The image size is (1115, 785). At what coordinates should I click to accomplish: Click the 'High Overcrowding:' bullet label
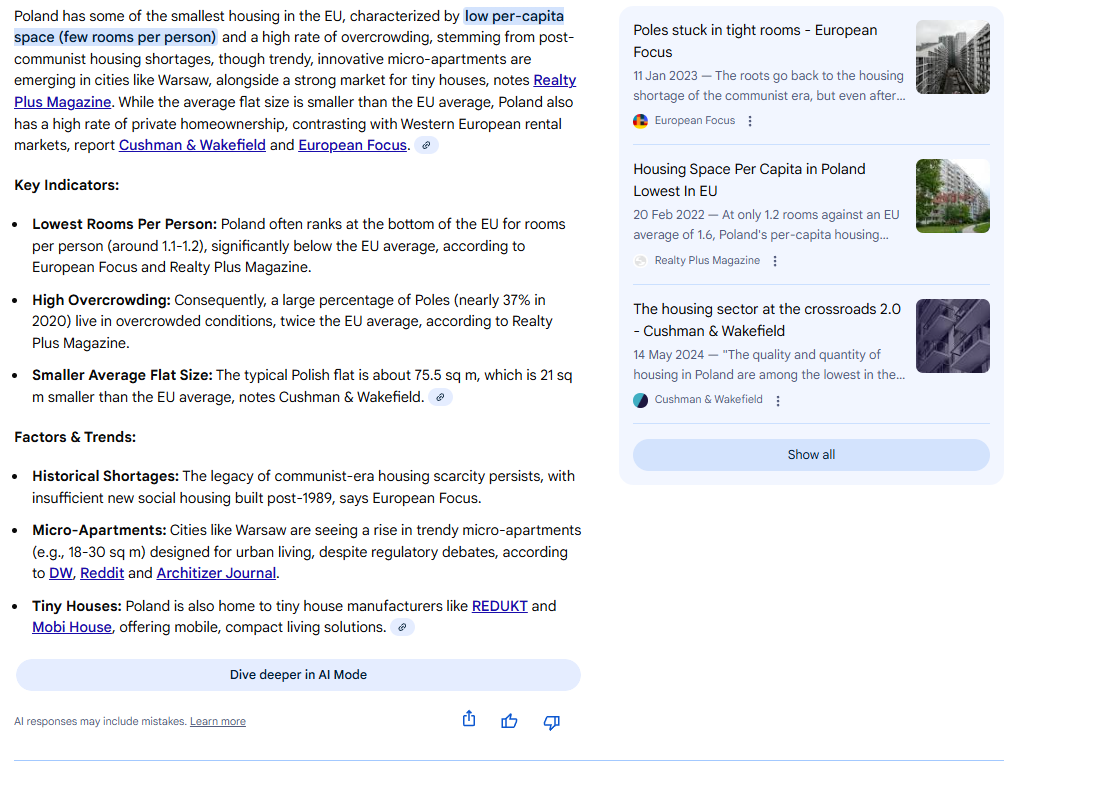[101, 300]
